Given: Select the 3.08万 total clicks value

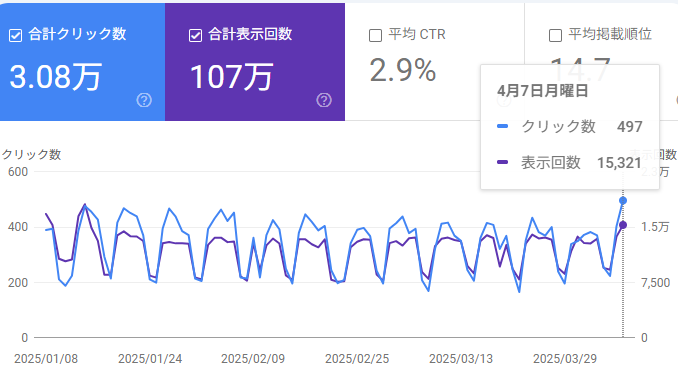Looking at the screenshot, I should point(55,77).
